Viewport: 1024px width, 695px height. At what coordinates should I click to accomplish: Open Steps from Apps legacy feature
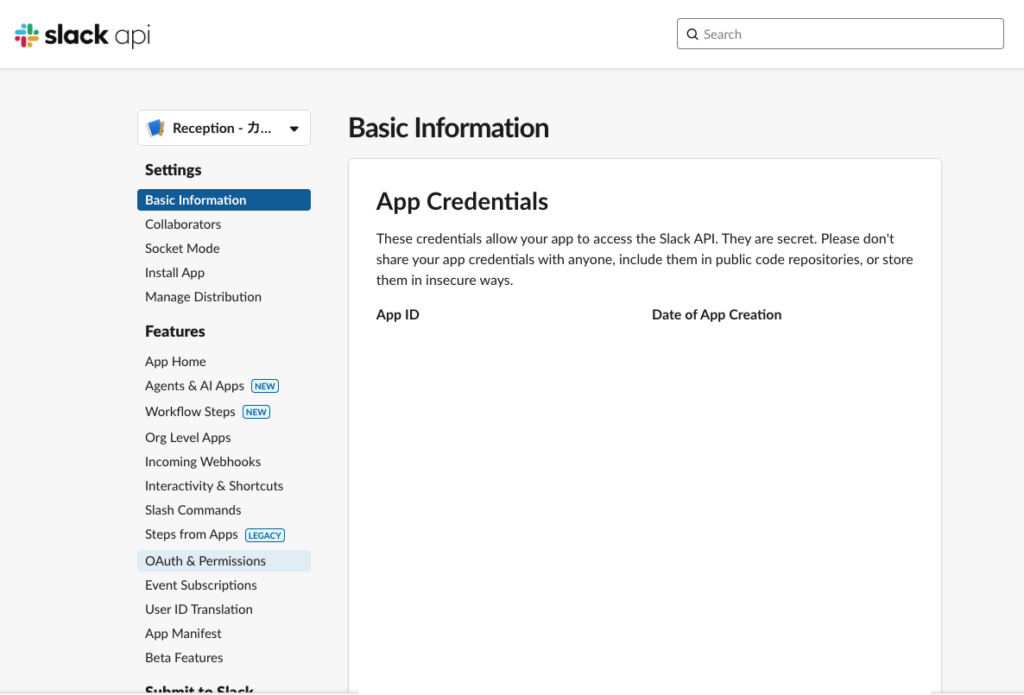[191, 534]
